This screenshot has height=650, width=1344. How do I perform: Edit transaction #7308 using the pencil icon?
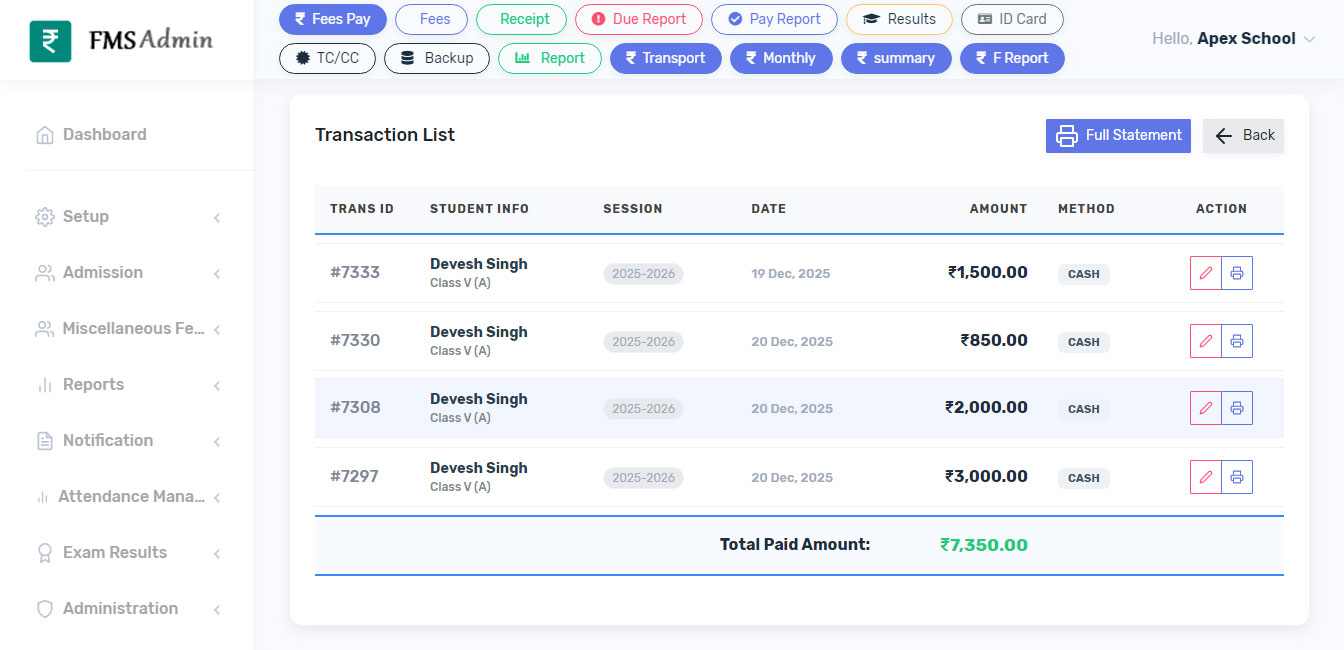(x=1205, y=408)
